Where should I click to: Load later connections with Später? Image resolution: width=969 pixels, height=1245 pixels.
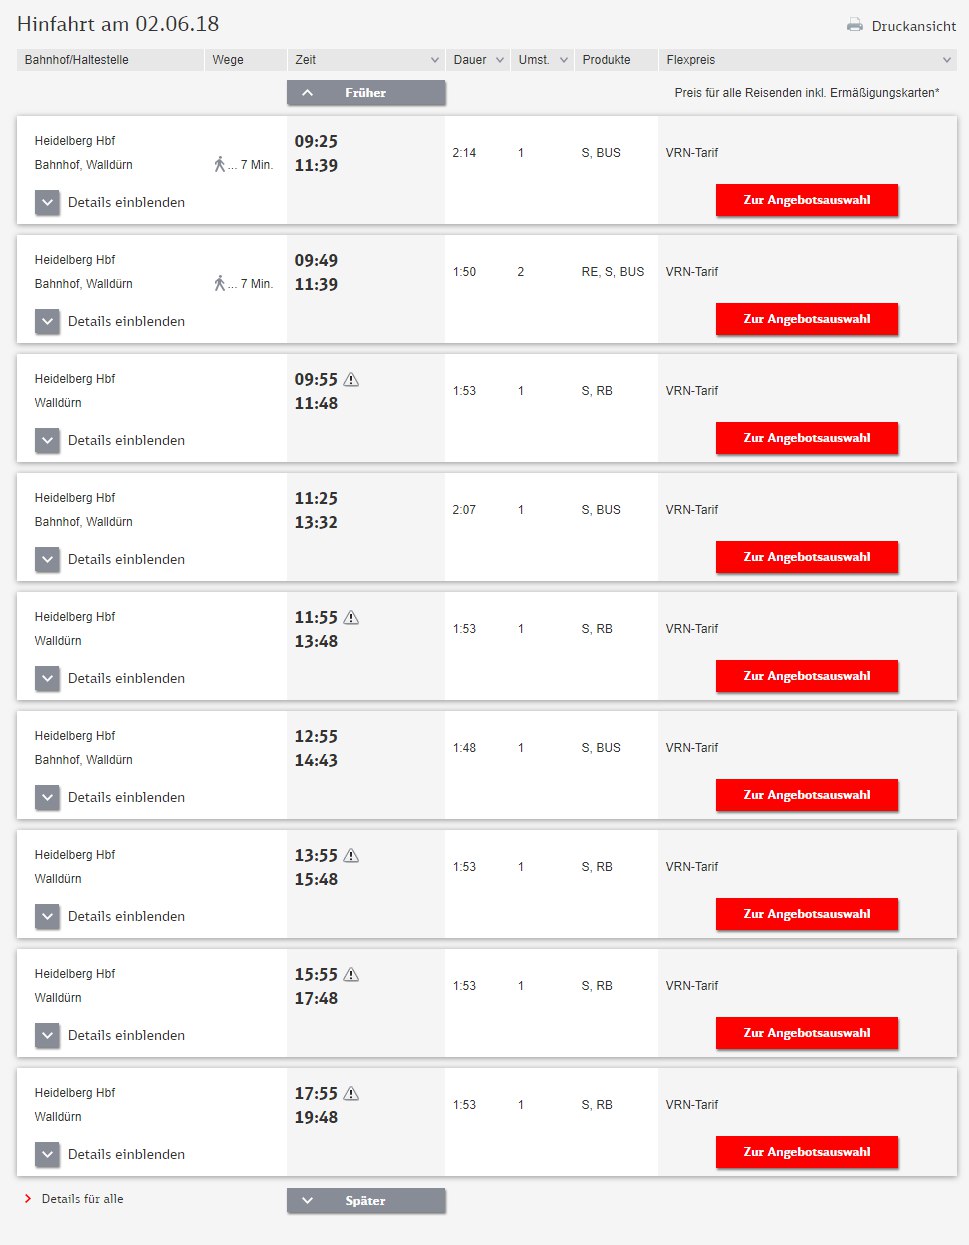click(x=366, y=1201)
